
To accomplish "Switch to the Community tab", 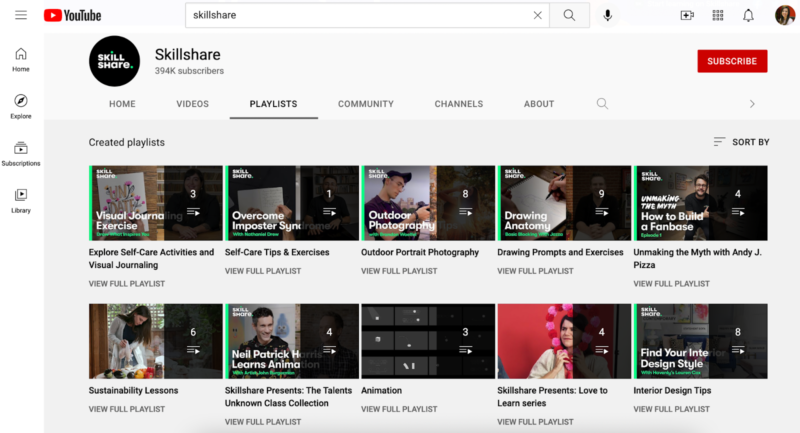I will tap(365, 104).
